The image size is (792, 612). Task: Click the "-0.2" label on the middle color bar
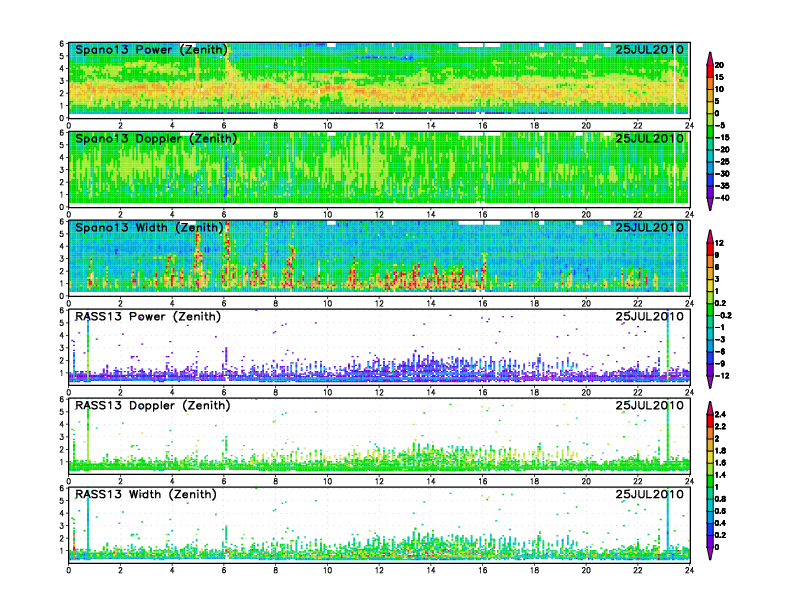click(723, 316)
